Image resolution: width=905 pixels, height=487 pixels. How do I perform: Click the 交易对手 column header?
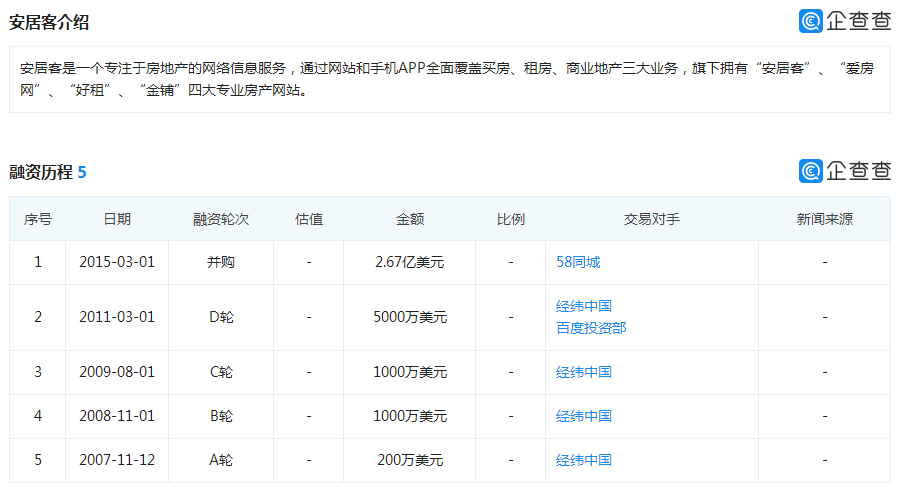click(652, 219)
